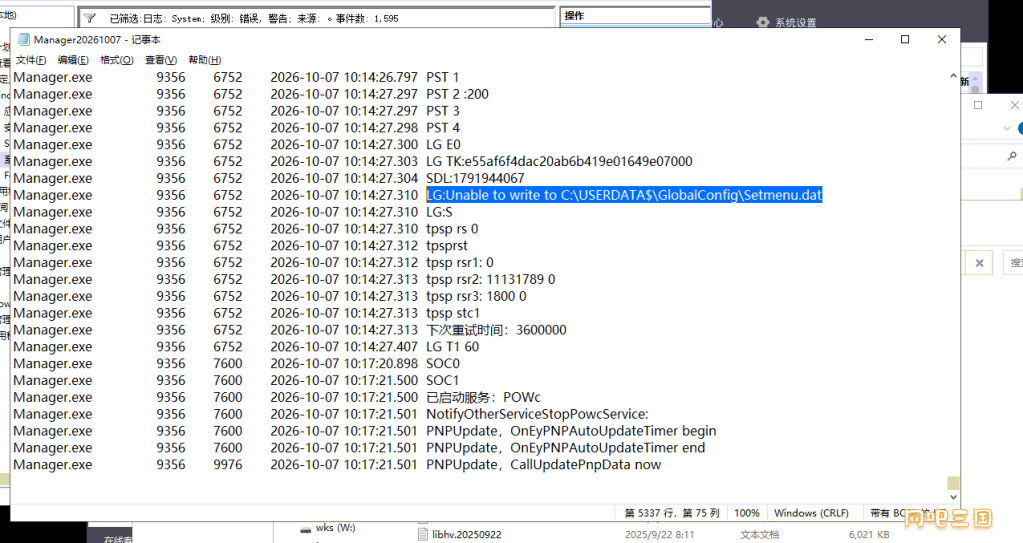Click the SOC1 log entry
The image size is (1023, 543).
pos(442,380)
